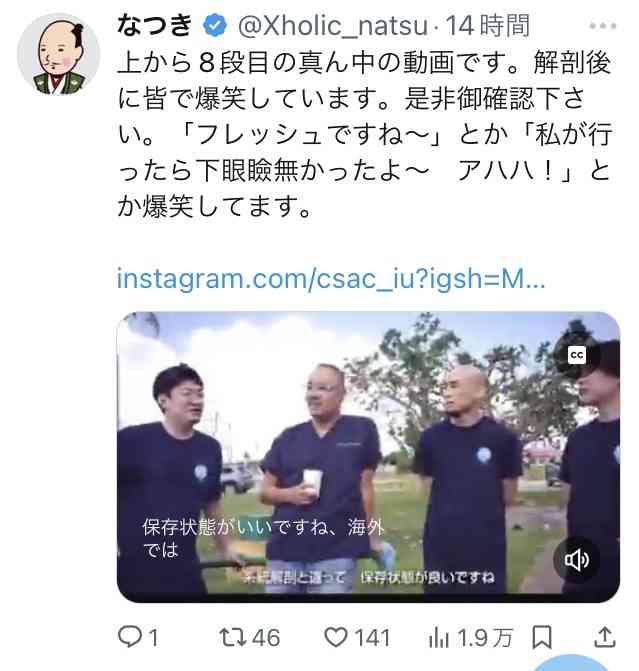Open the samurai profile avatar
This screenshot has height=671, width=639.
(x=59, y=54)
